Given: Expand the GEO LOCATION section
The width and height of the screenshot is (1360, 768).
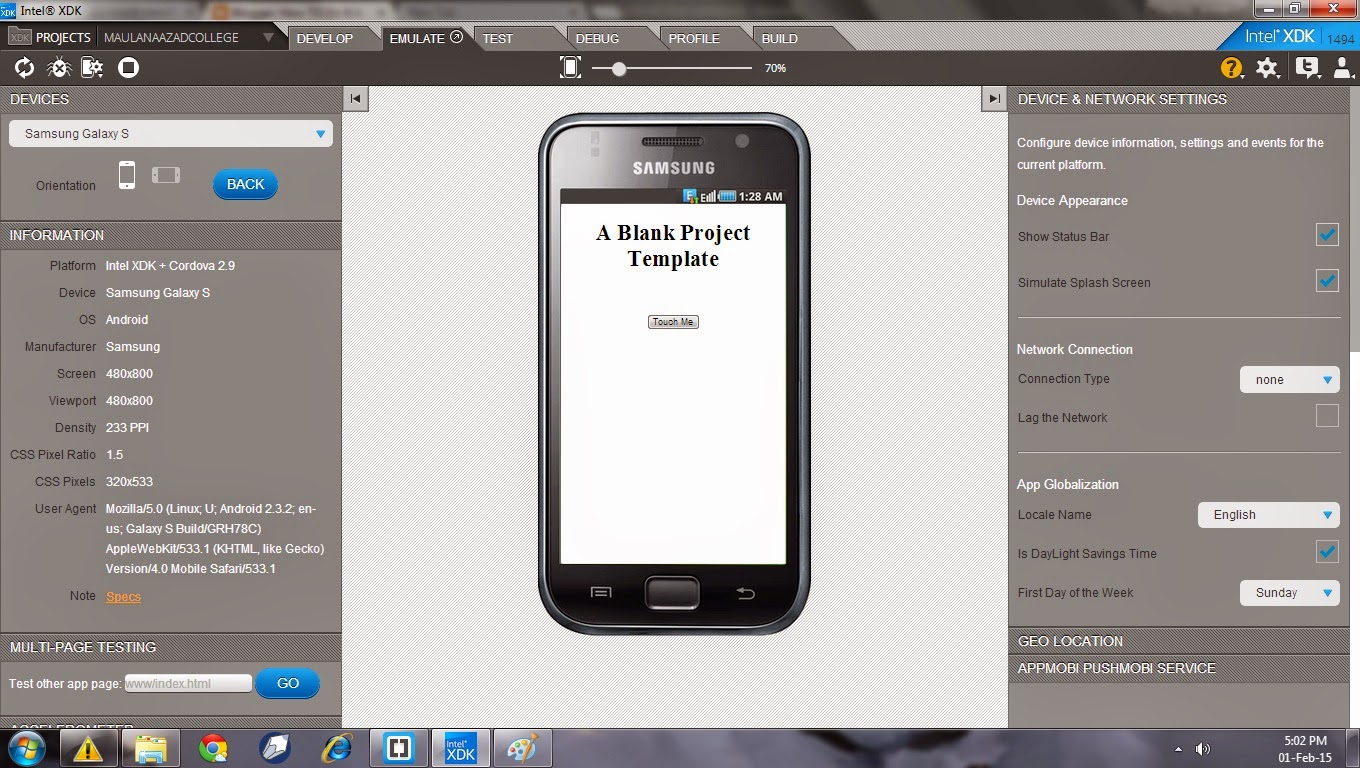Looking at the screenshot, I should (1179, 641).
